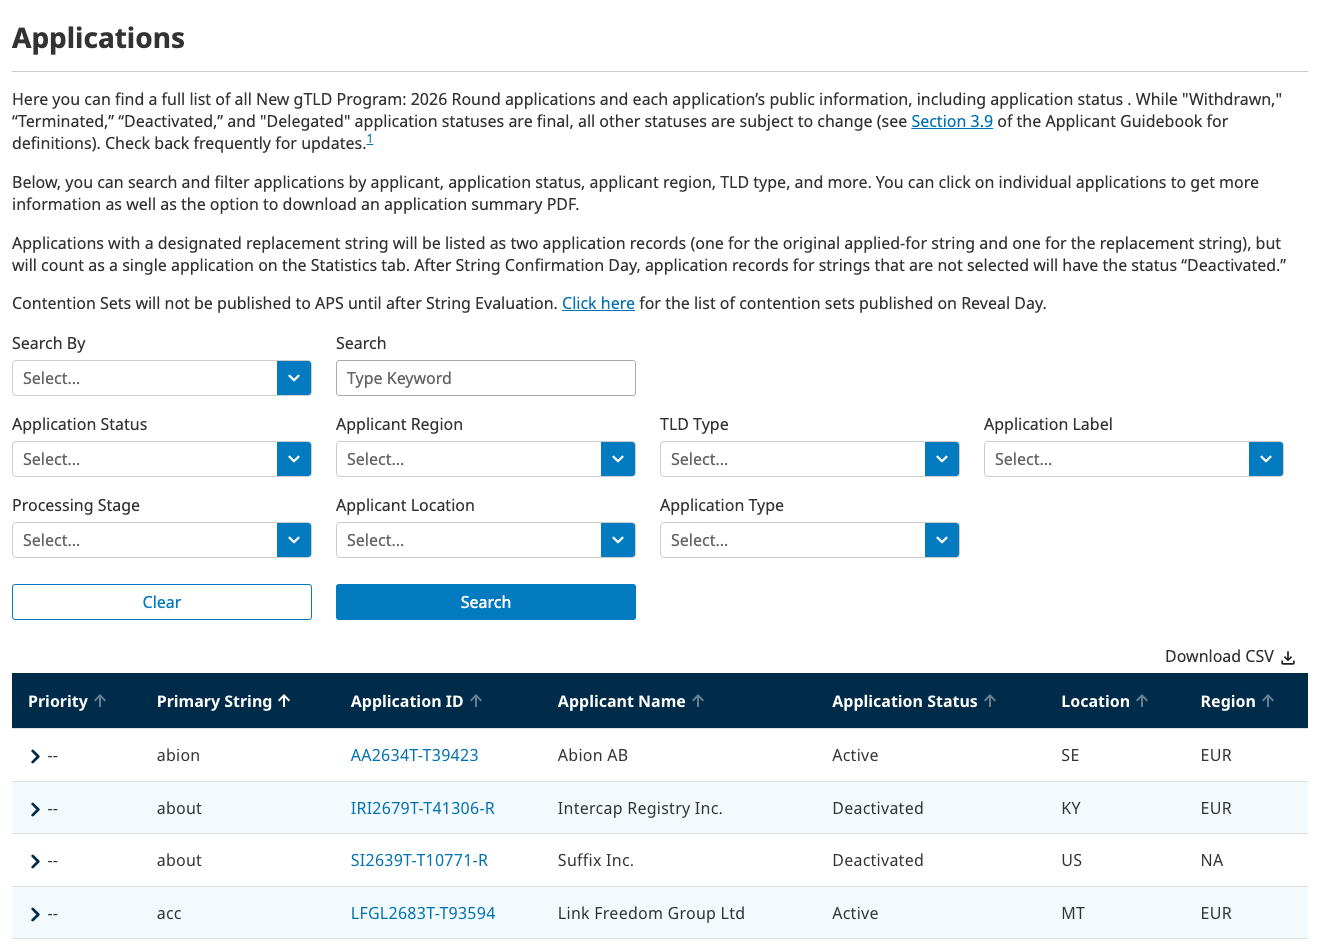
Task: Open the Processing Stage dropdown
Action: tap(162, 540)
